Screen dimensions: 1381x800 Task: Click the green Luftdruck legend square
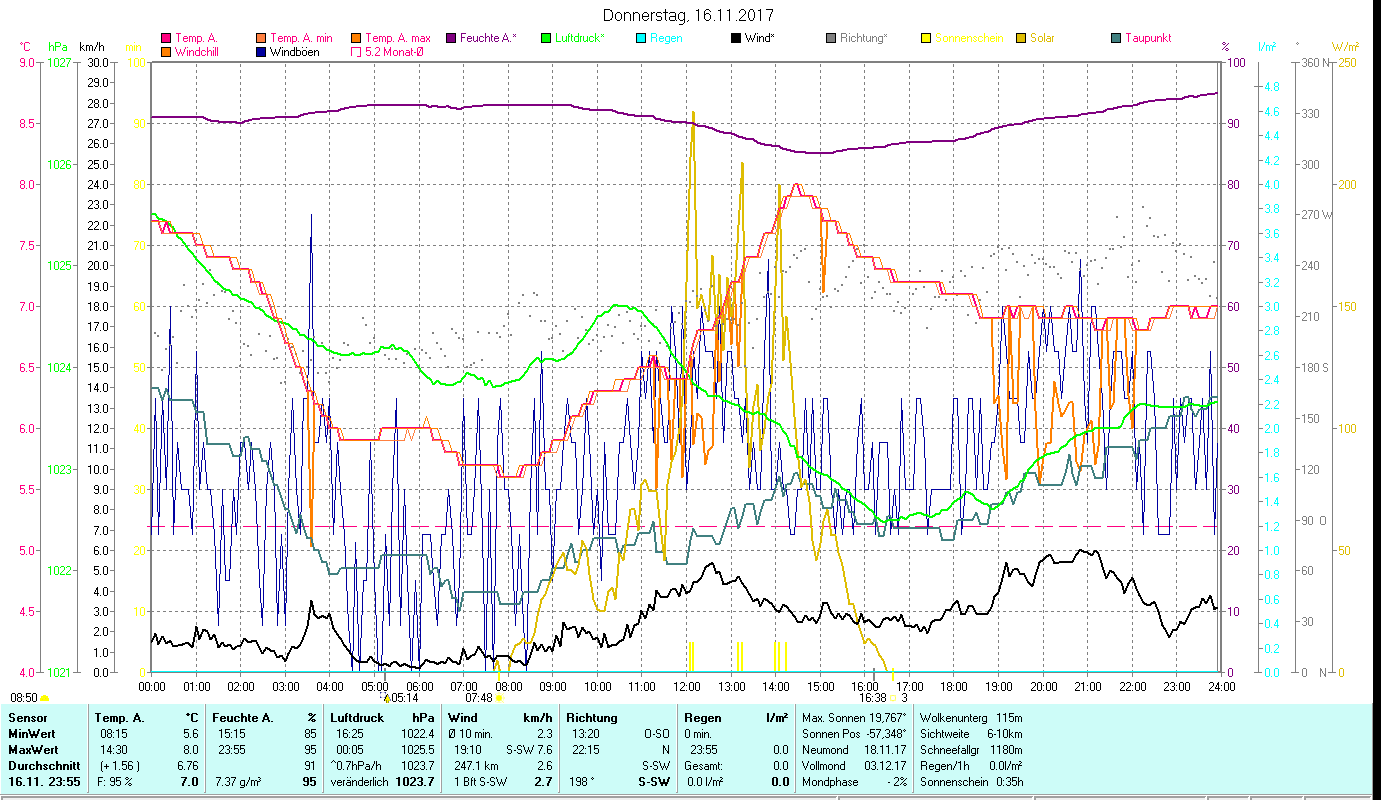coord(546,39)
